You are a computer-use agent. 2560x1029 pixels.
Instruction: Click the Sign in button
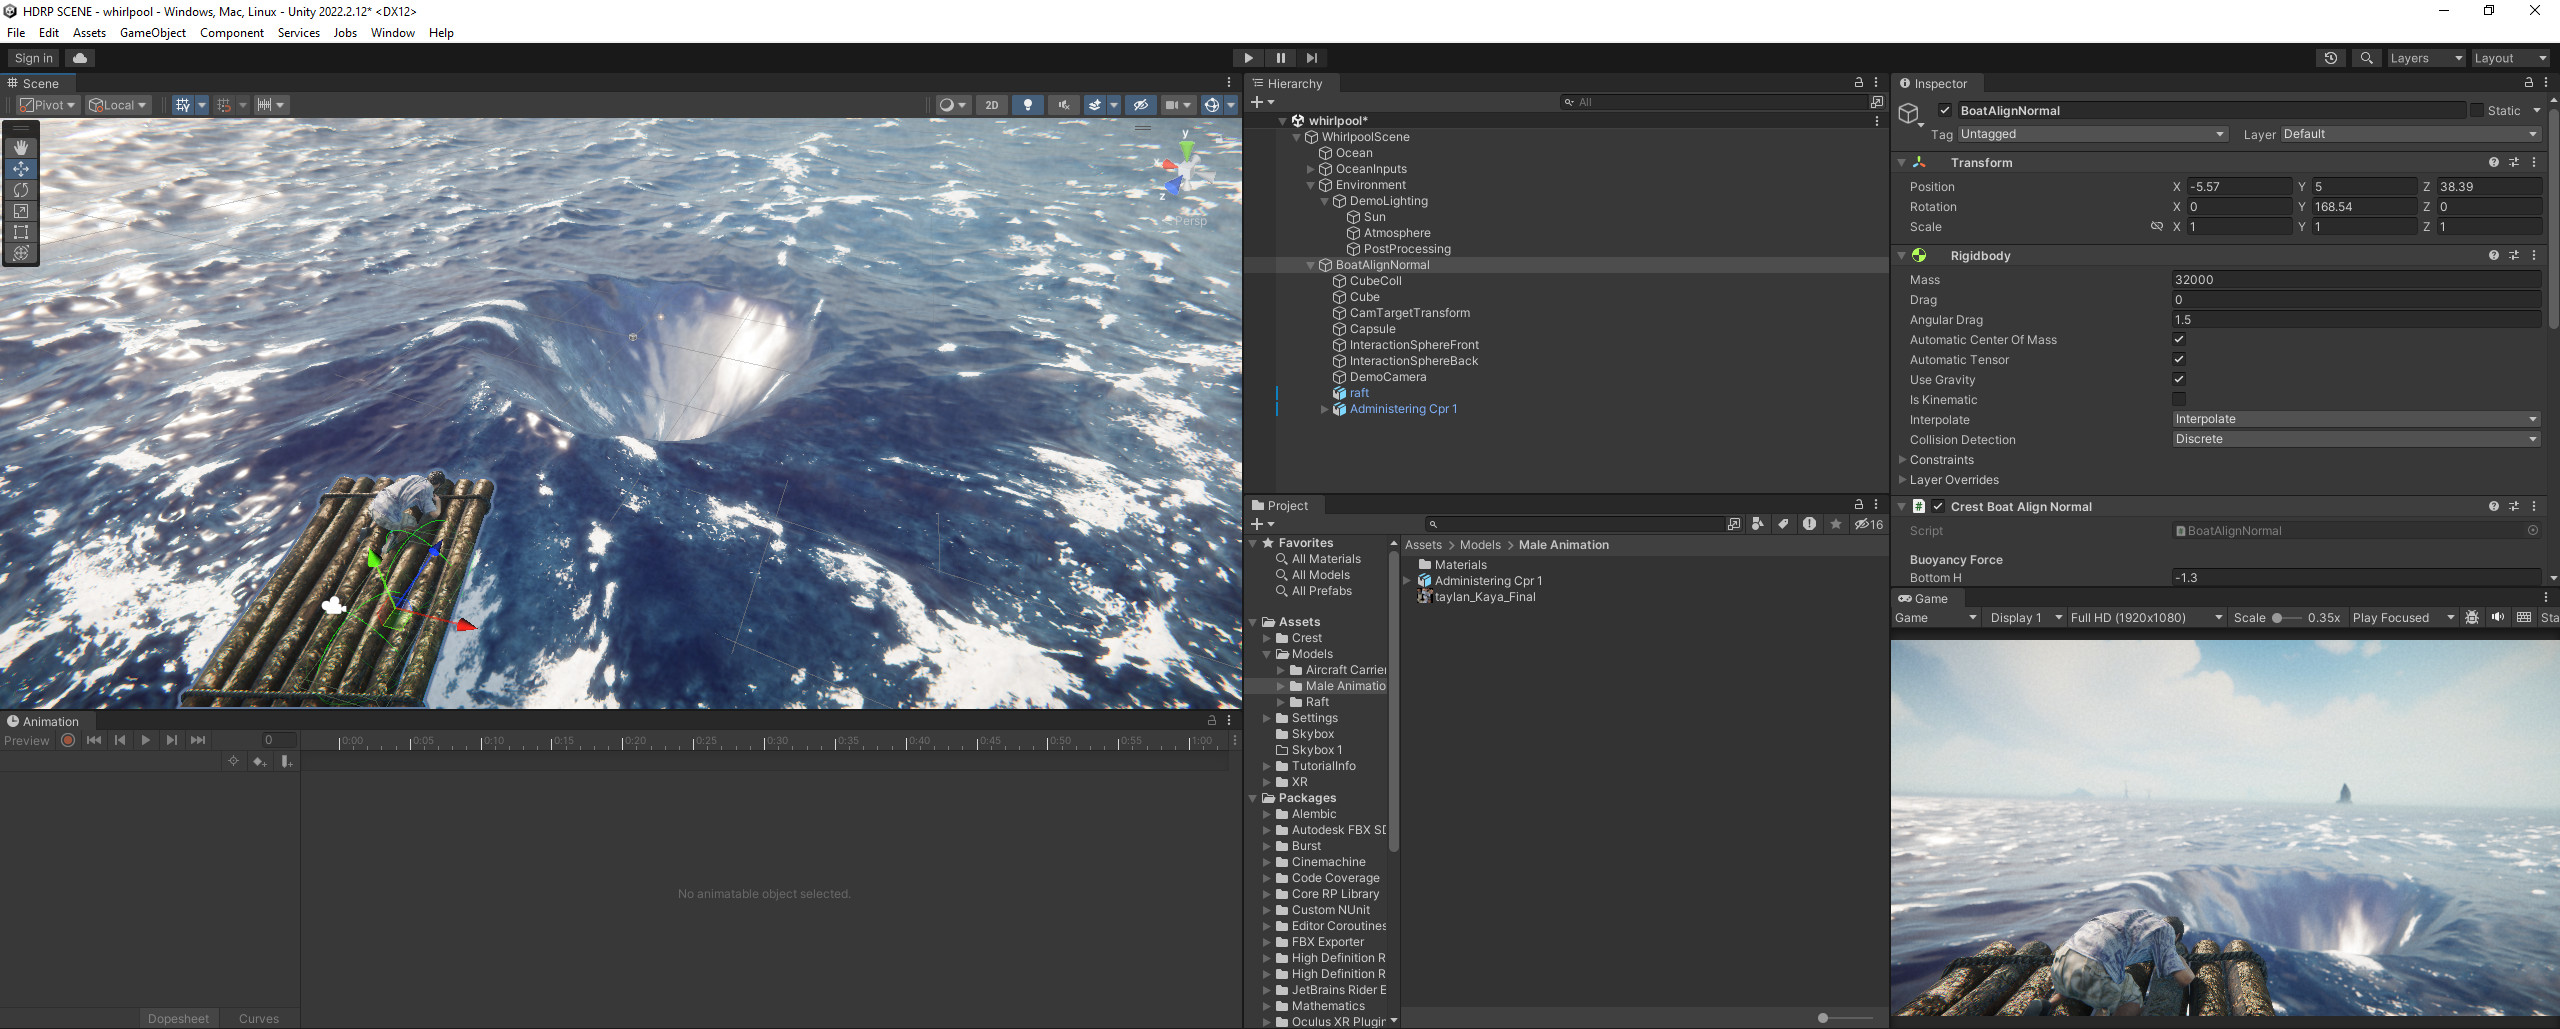[x=32, y=57]
